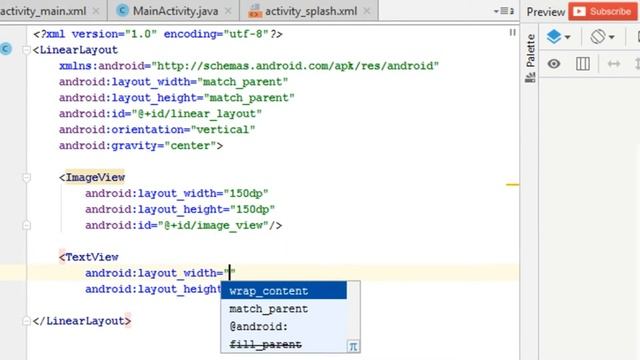This screenshot has width=640, height=360.
Task: Click the pi icon in autocomplete popup
Action: click(353, 346)
